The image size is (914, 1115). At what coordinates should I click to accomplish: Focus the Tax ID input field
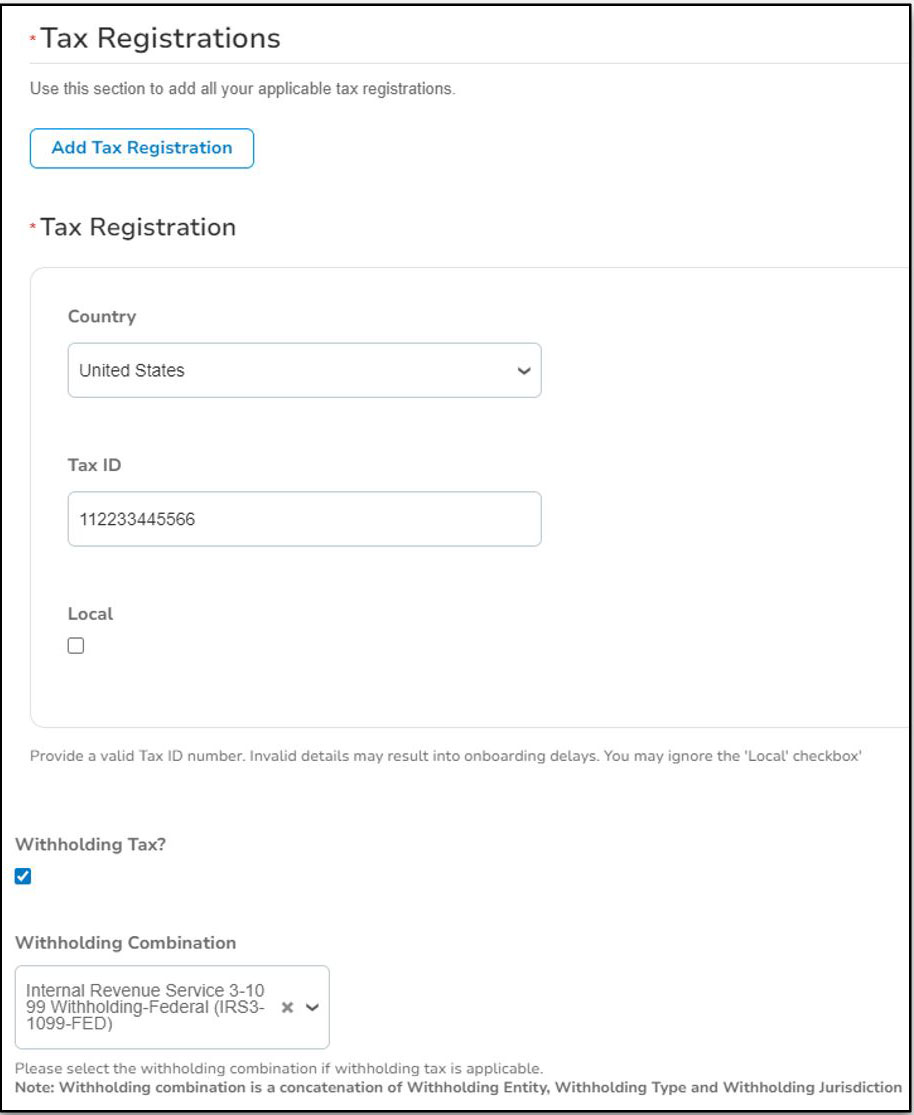[304, 518]
